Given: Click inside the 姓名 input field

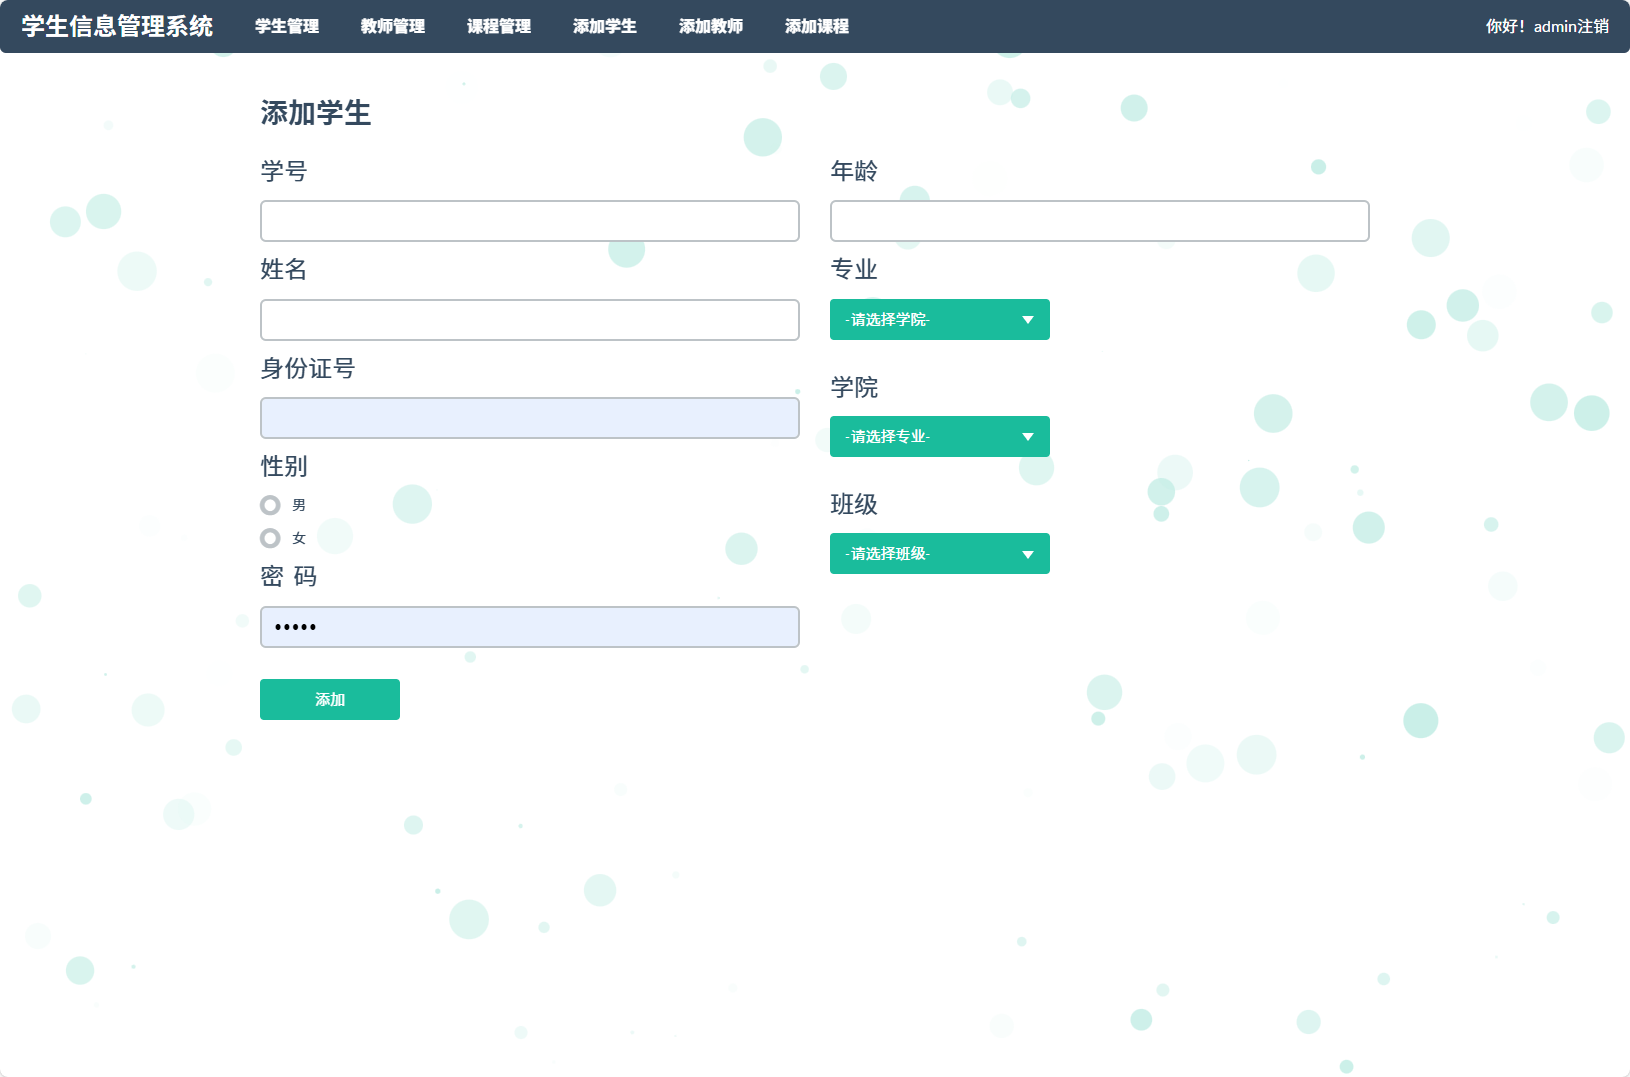Looking at the screenshot, I should pos(529,319).
